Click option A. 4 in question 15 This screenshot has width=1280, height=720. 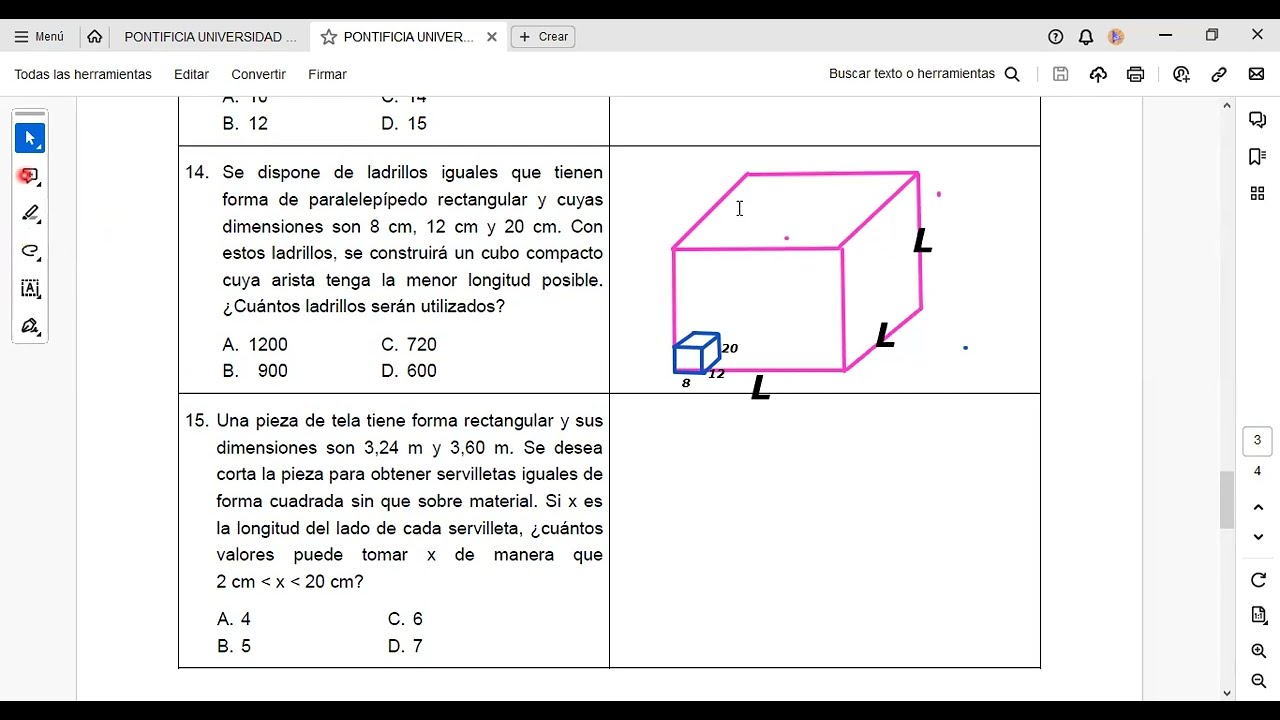pos(234,619)
